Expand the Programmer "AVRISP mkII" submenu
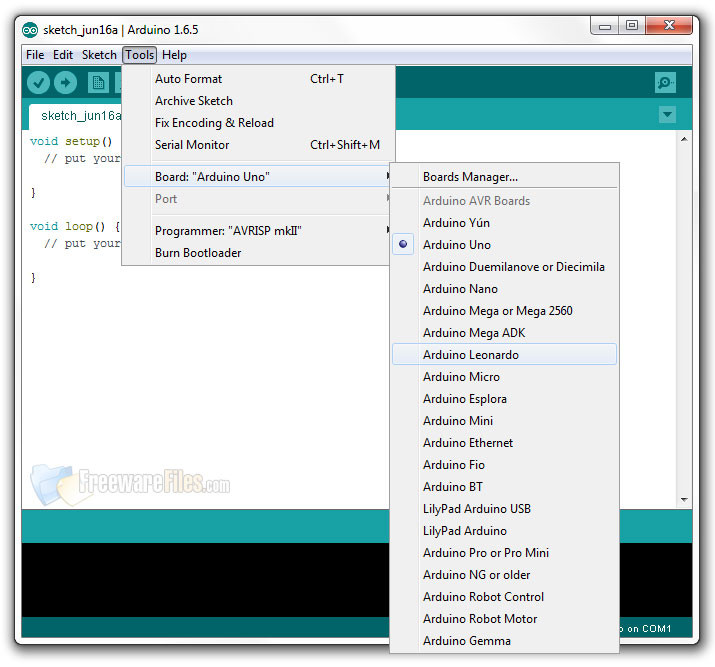The image size is (715, 667). (257, 231)
